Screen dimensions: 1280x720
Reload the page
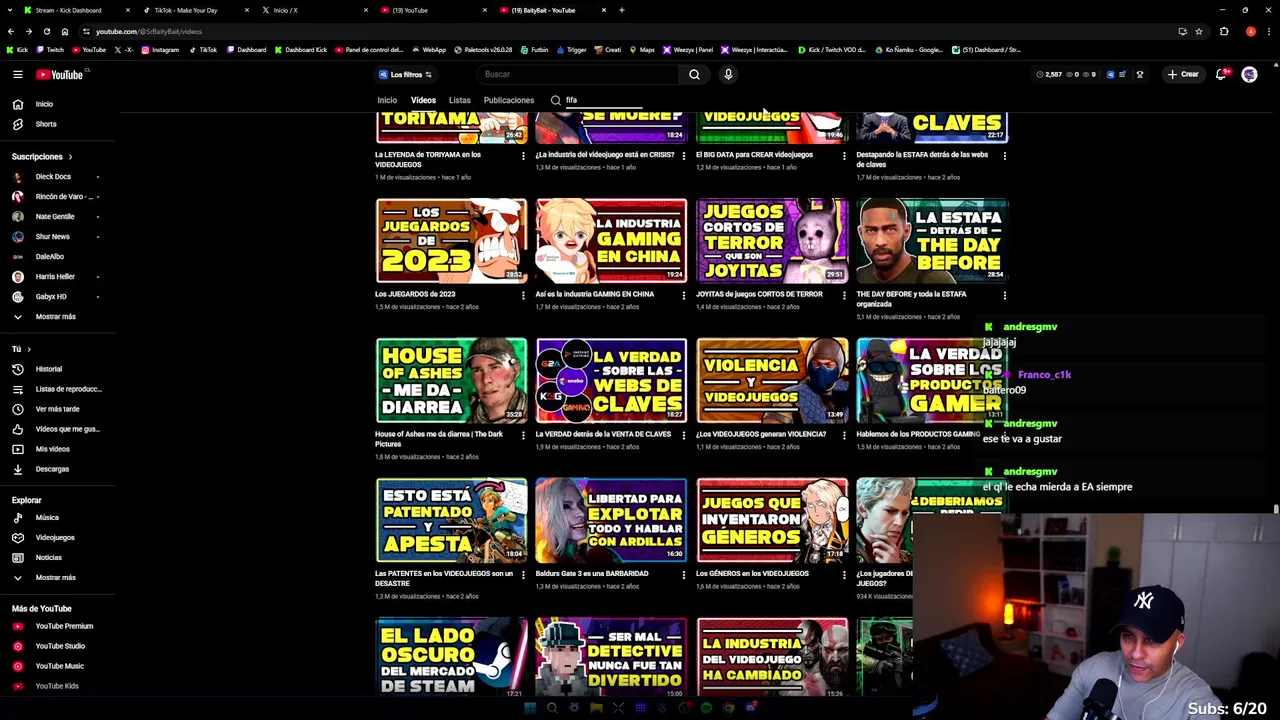(x=46, y=31)
